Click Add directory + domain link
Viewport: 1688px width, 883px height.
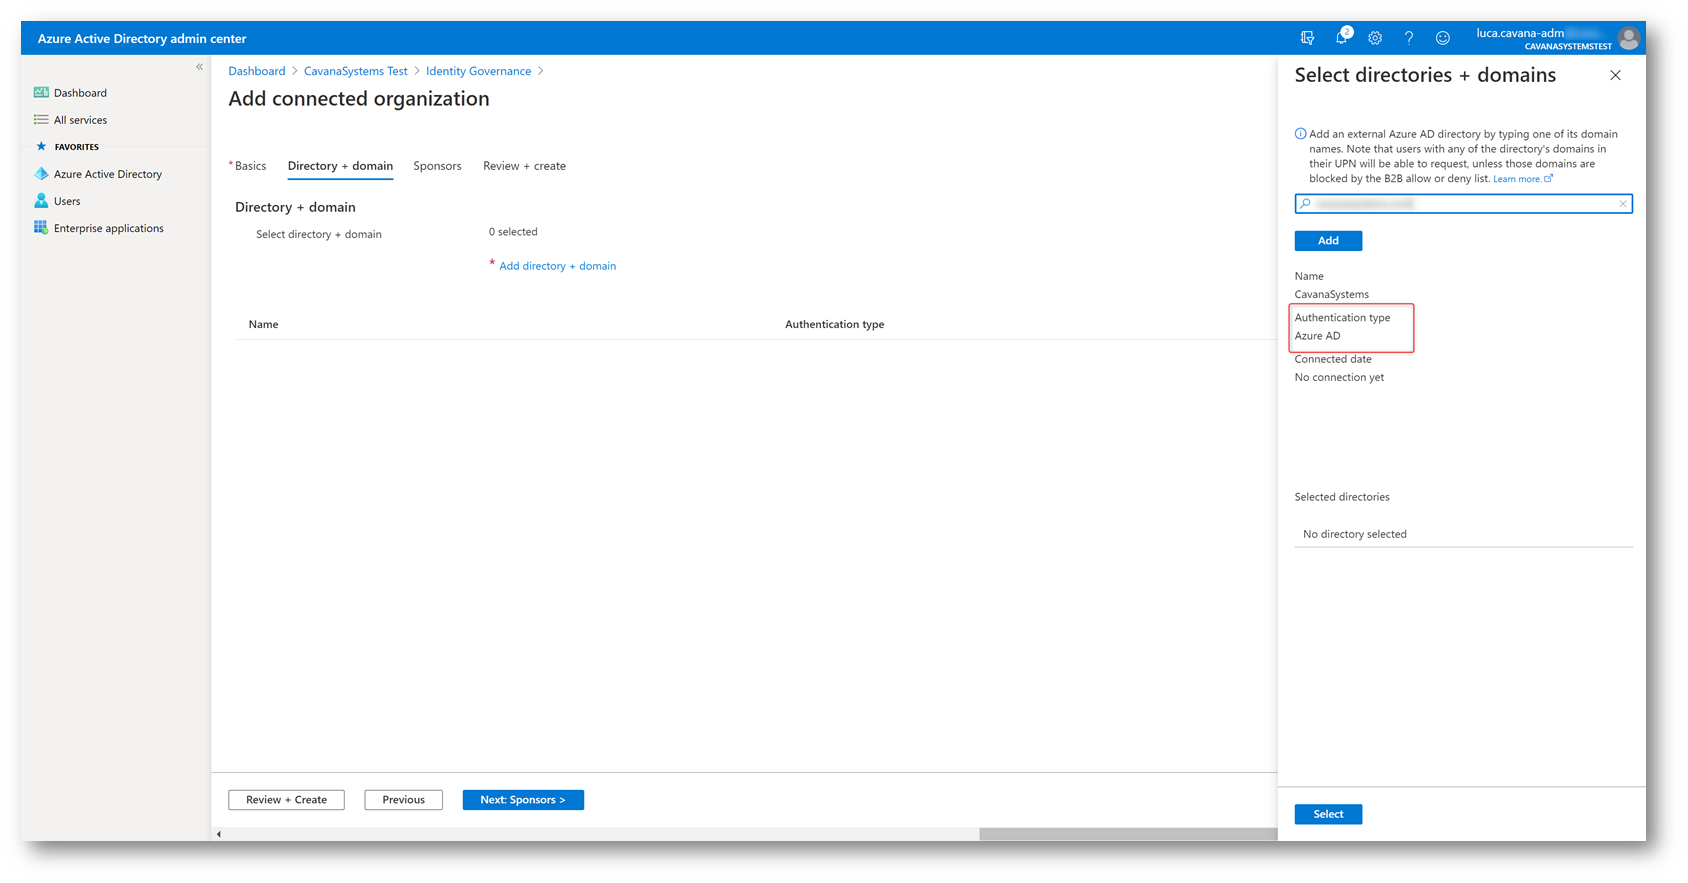click(557, 266)
